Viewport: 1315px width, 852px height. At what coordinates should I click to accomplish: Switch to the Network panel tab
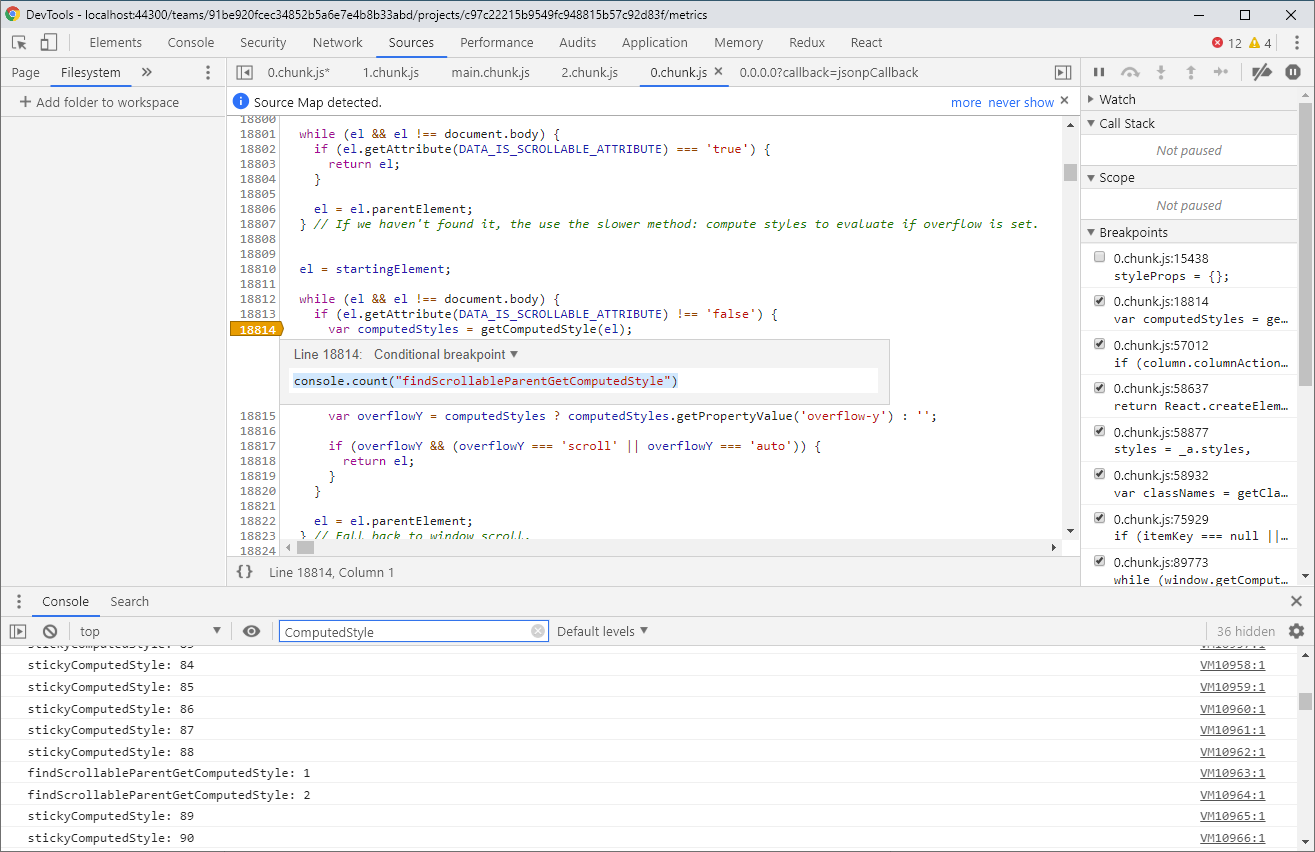[338, 42]
